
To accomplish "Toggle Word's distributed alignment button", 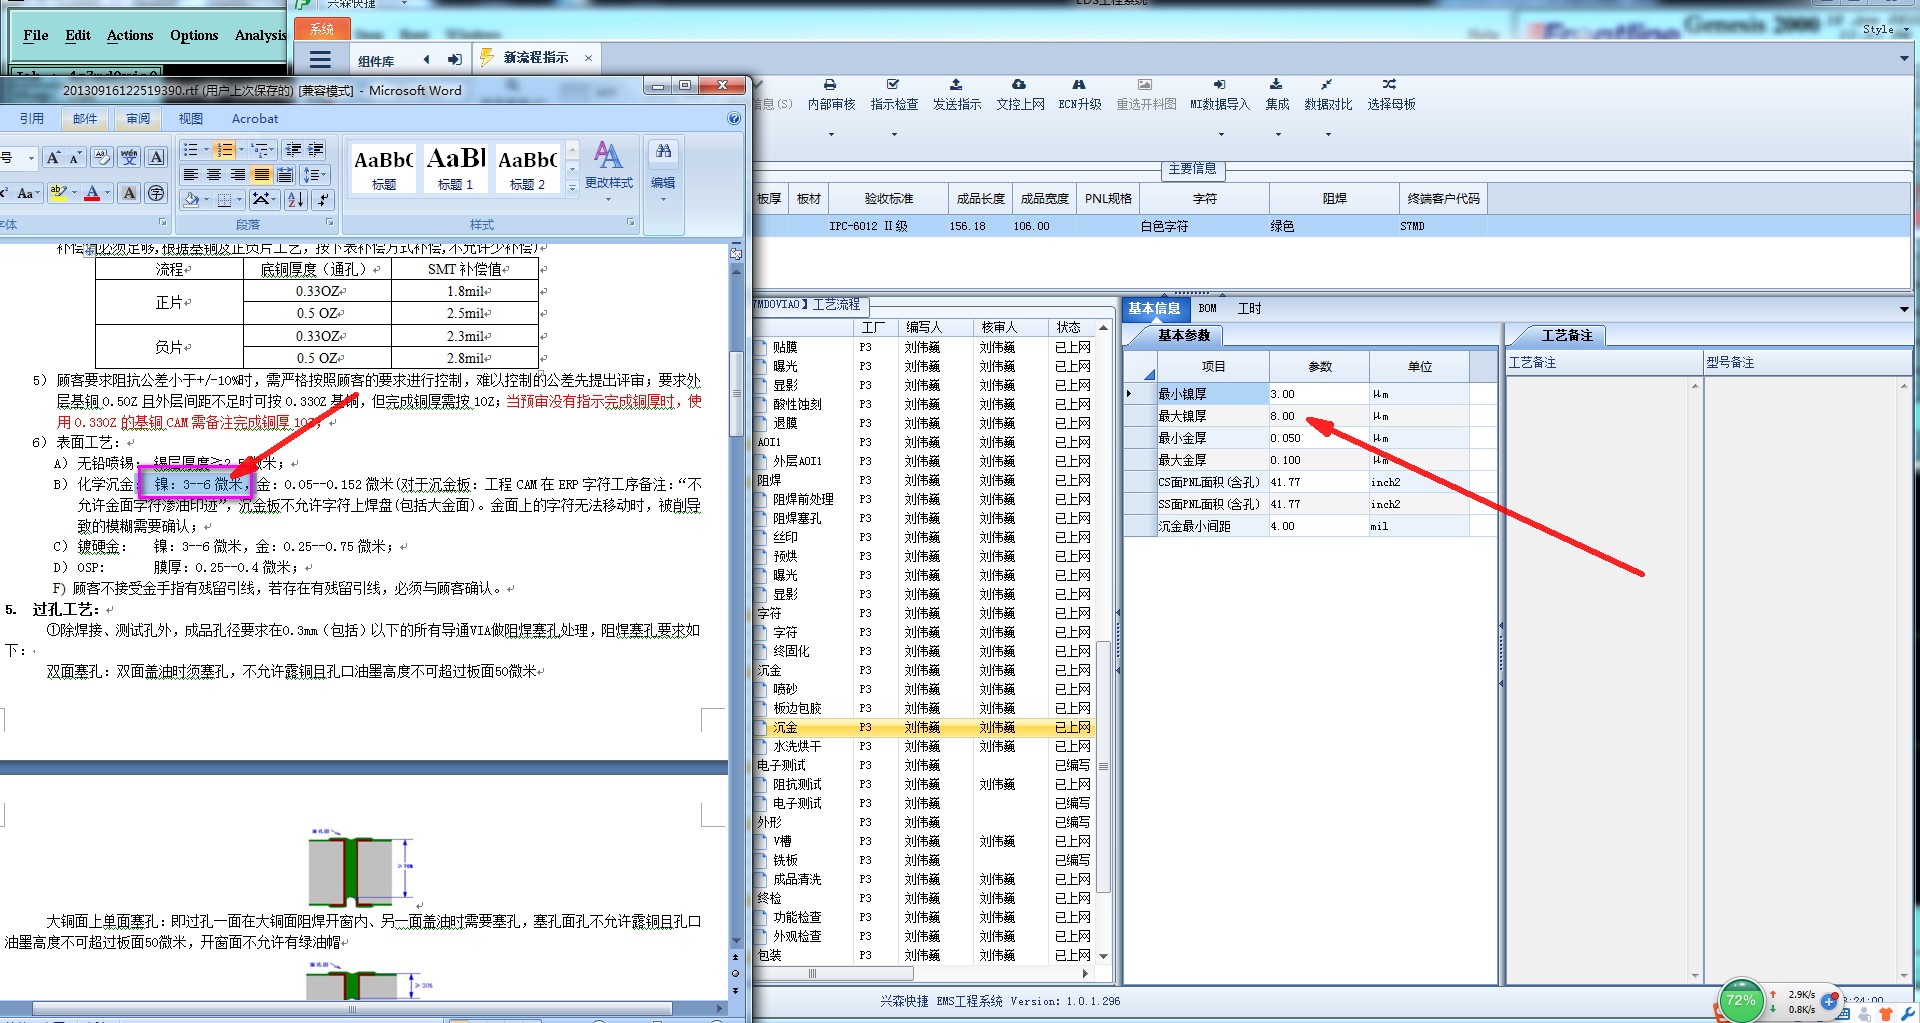I will [x=285, y=175].
